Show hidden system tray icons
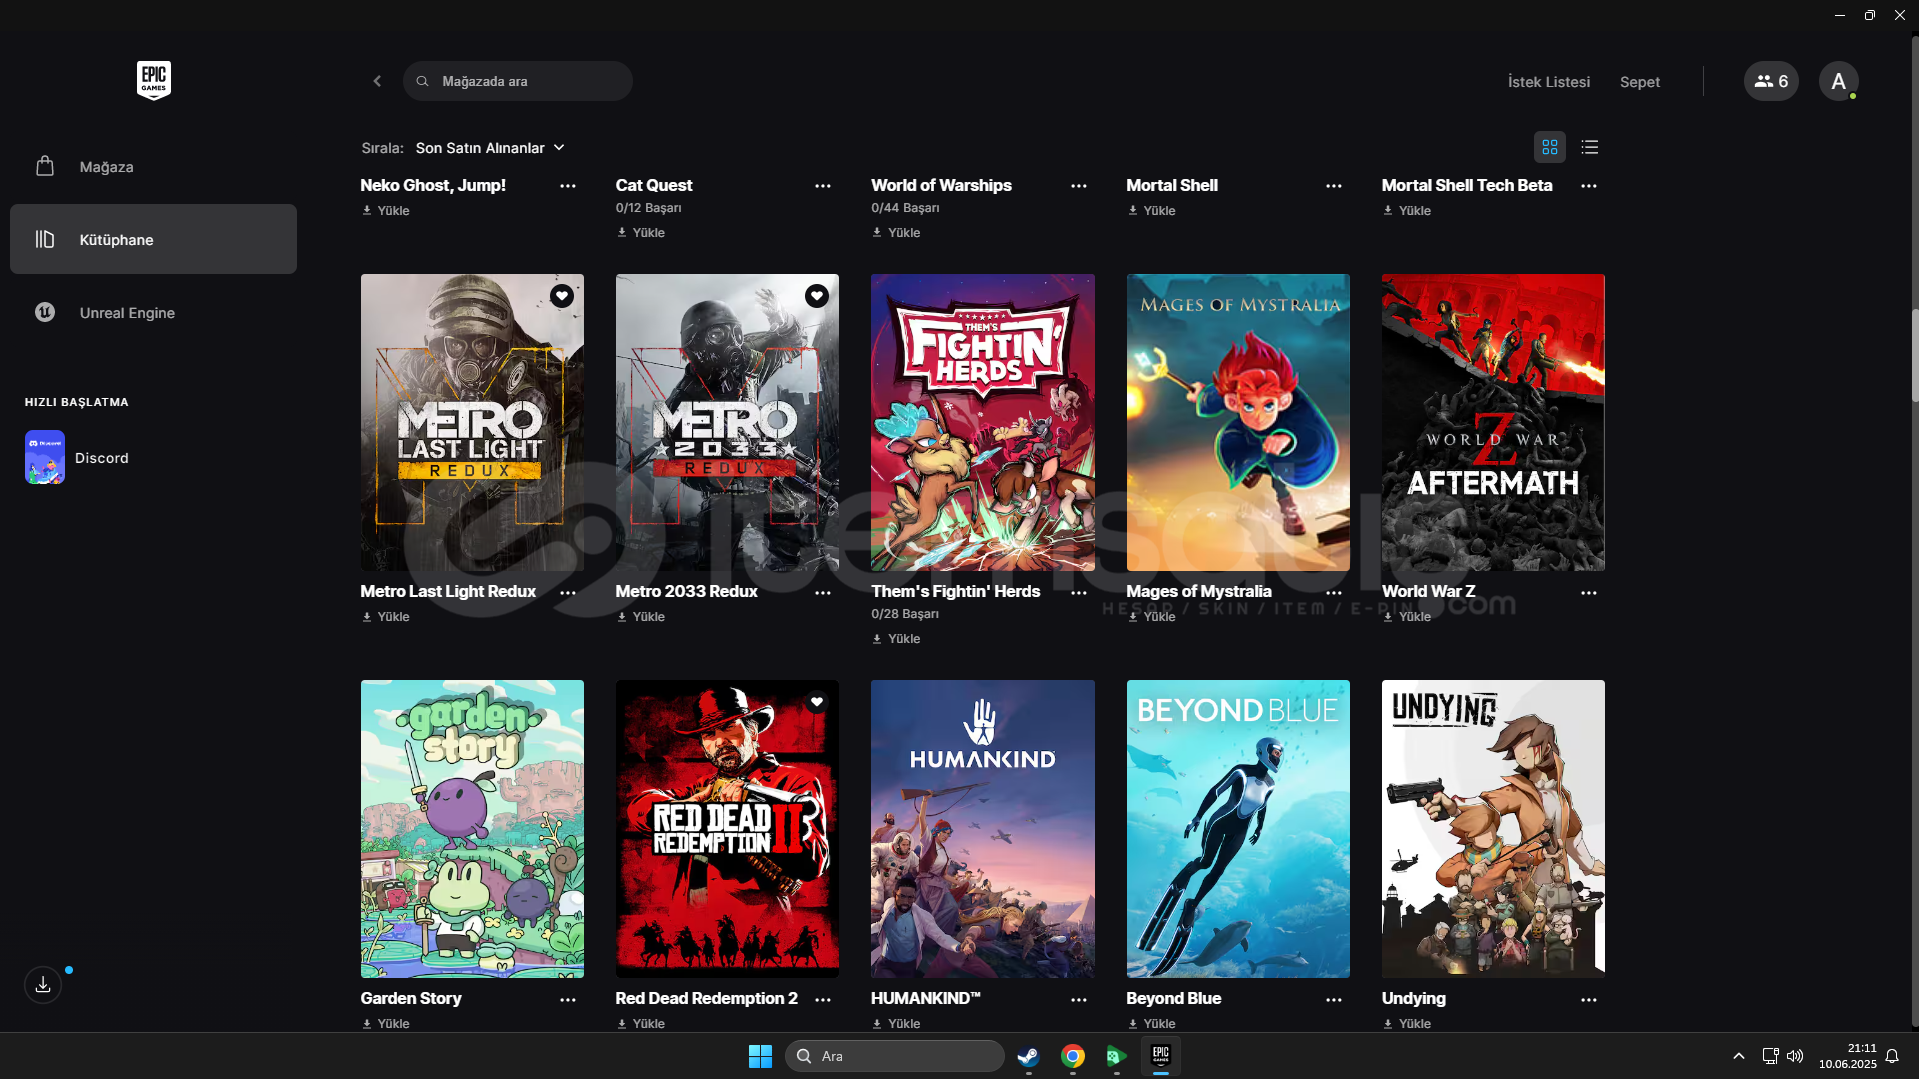1919x1079 pixels. click(1739, 1056)
